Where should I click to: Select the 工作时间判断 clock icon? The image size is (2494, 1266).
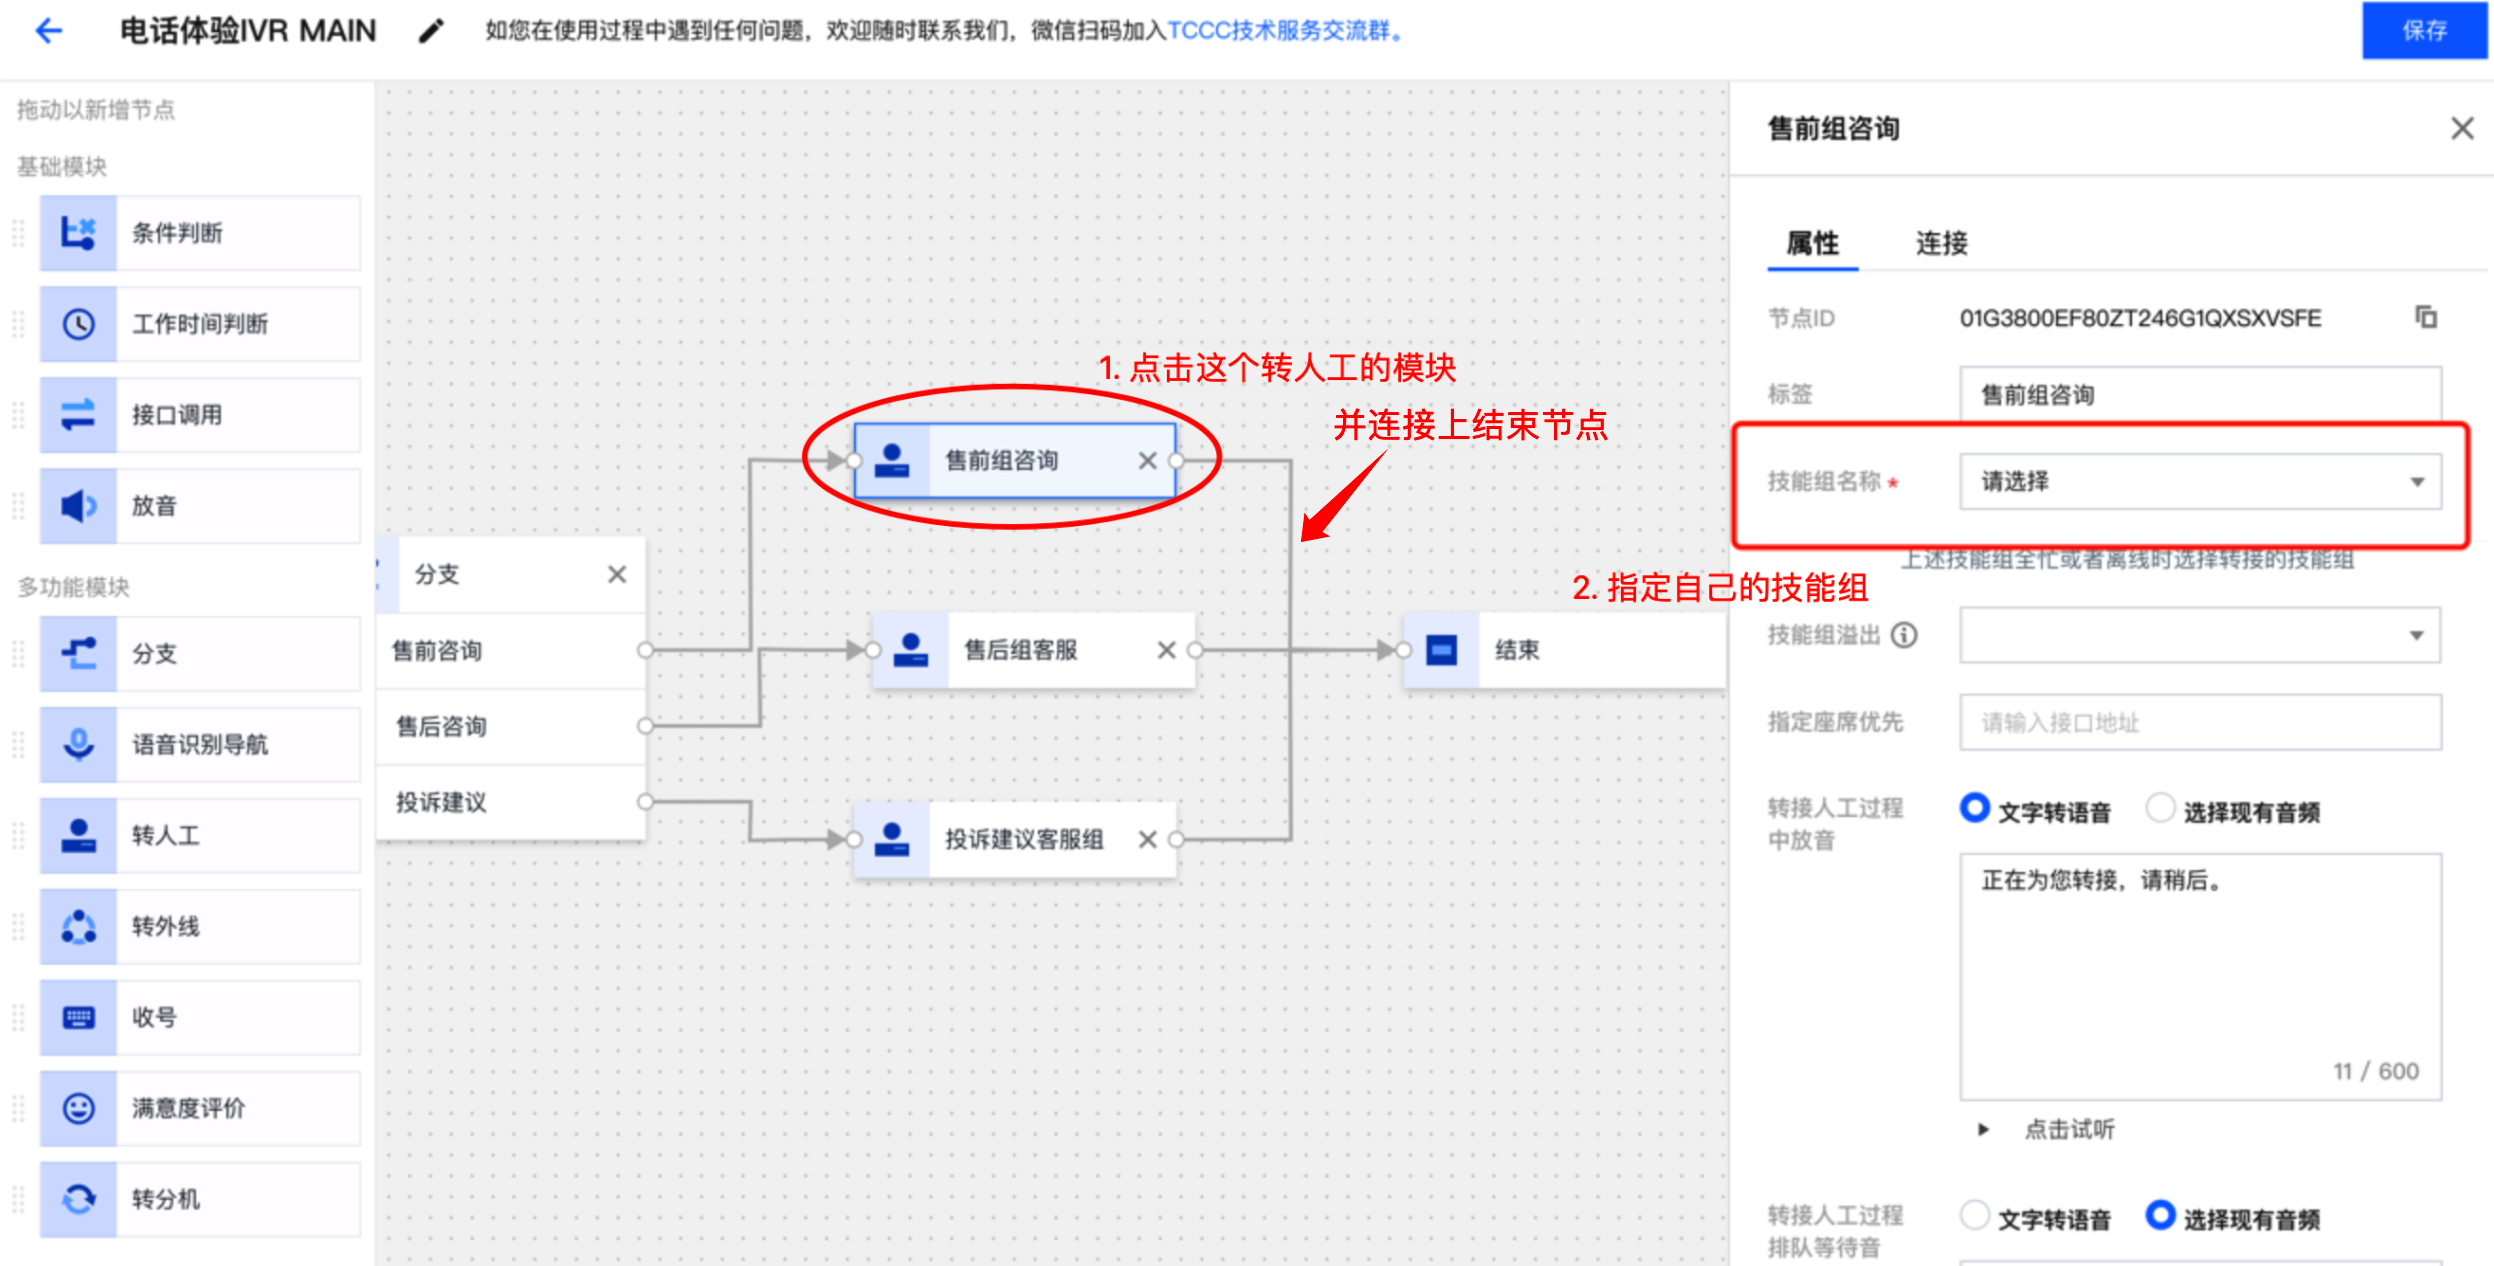coord(79,324)
